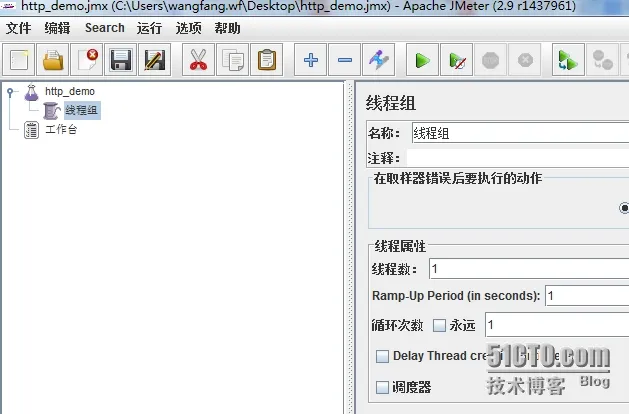Screen dimensions: 629x414
Task: Click the vertical split pane divider handle
Action: pyautogui.click(x=349, y=247)
